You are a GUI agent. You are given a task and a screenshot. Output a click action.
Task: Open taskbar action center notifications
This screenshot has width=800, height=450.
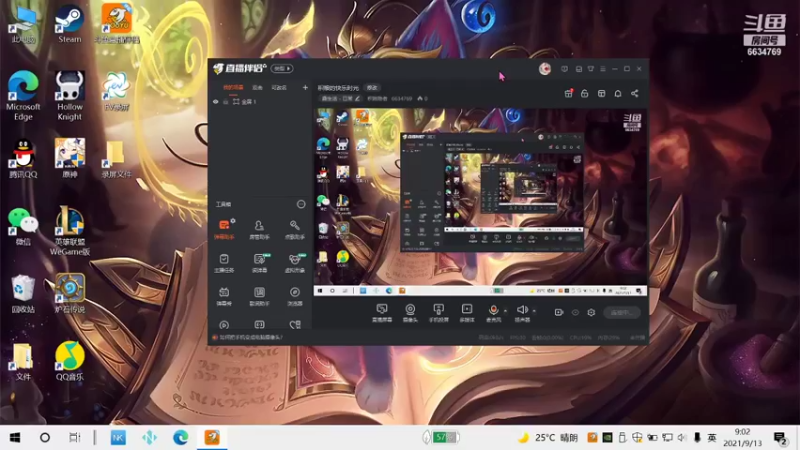click(x=779, y=437)
